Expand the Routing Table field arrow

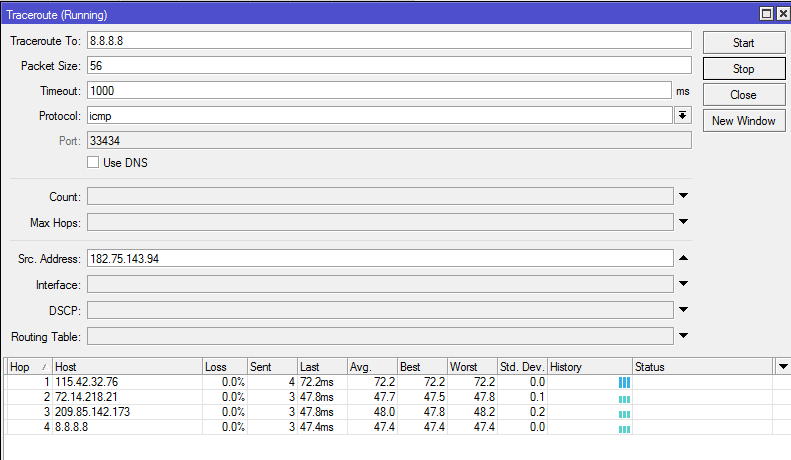click(x=684, y=336)
